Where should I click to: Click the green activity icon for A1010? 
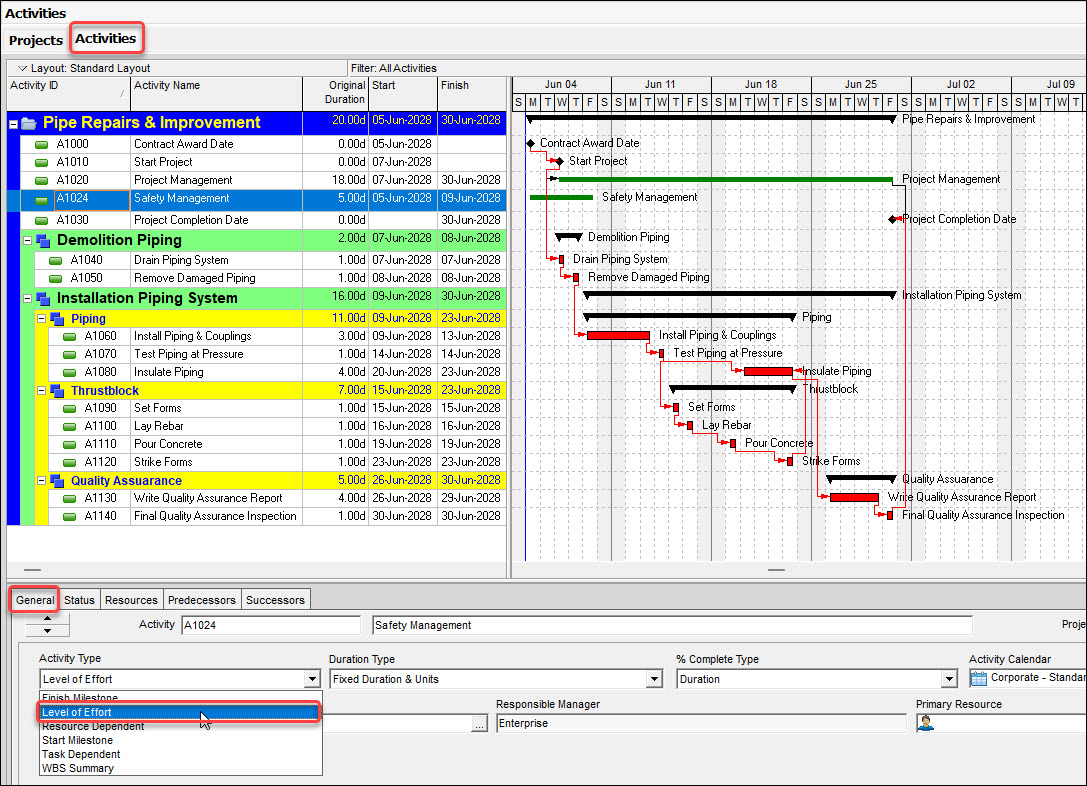(42, 162)
